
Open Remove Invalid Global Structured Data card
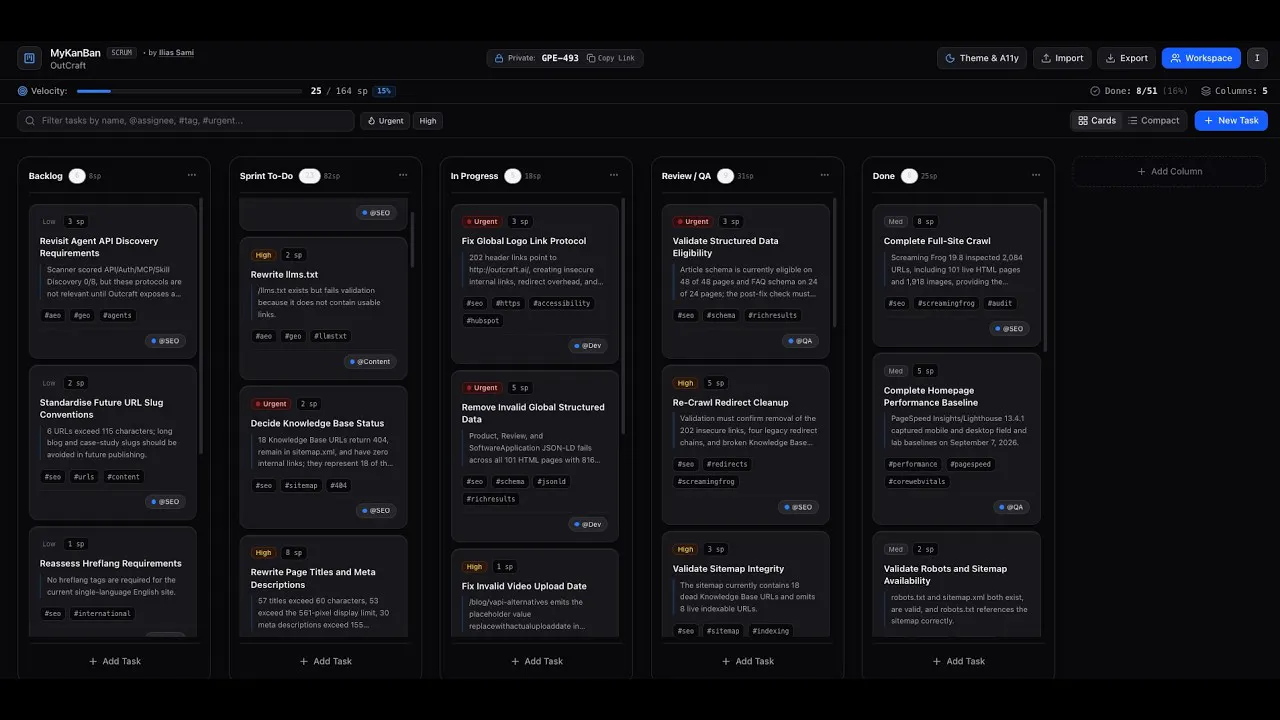pyautogui.click(x=535, y=456)
